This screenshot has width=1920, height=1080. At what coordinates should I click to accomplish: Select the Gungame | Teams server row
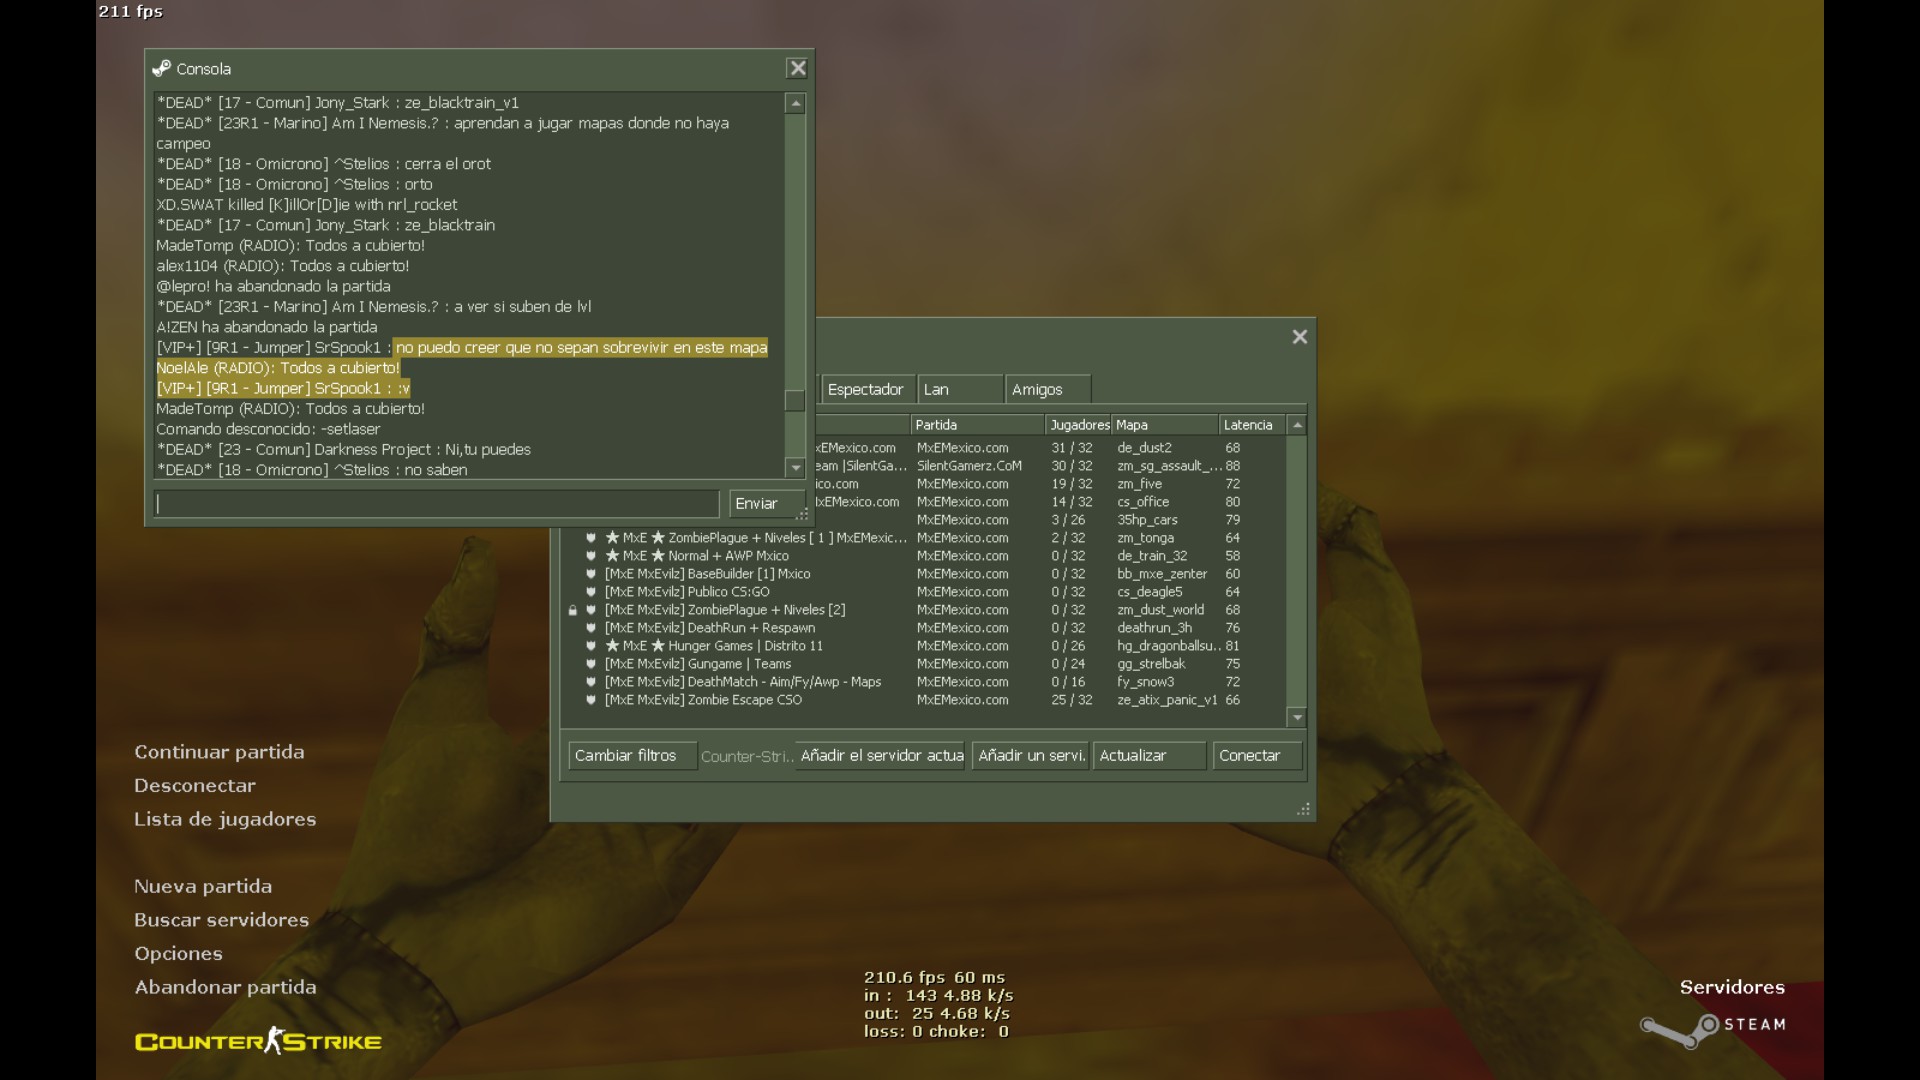click(925, 664)
